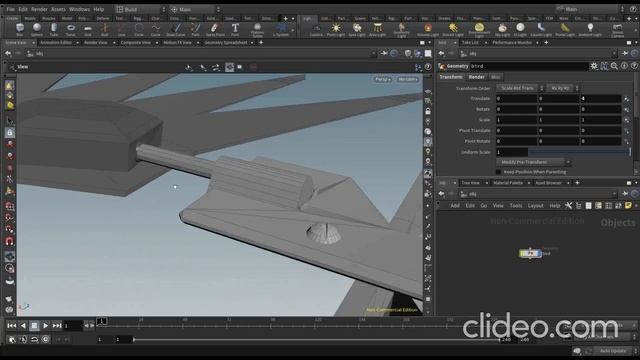Switch to Material Palette tab

[x=508, y=183]
